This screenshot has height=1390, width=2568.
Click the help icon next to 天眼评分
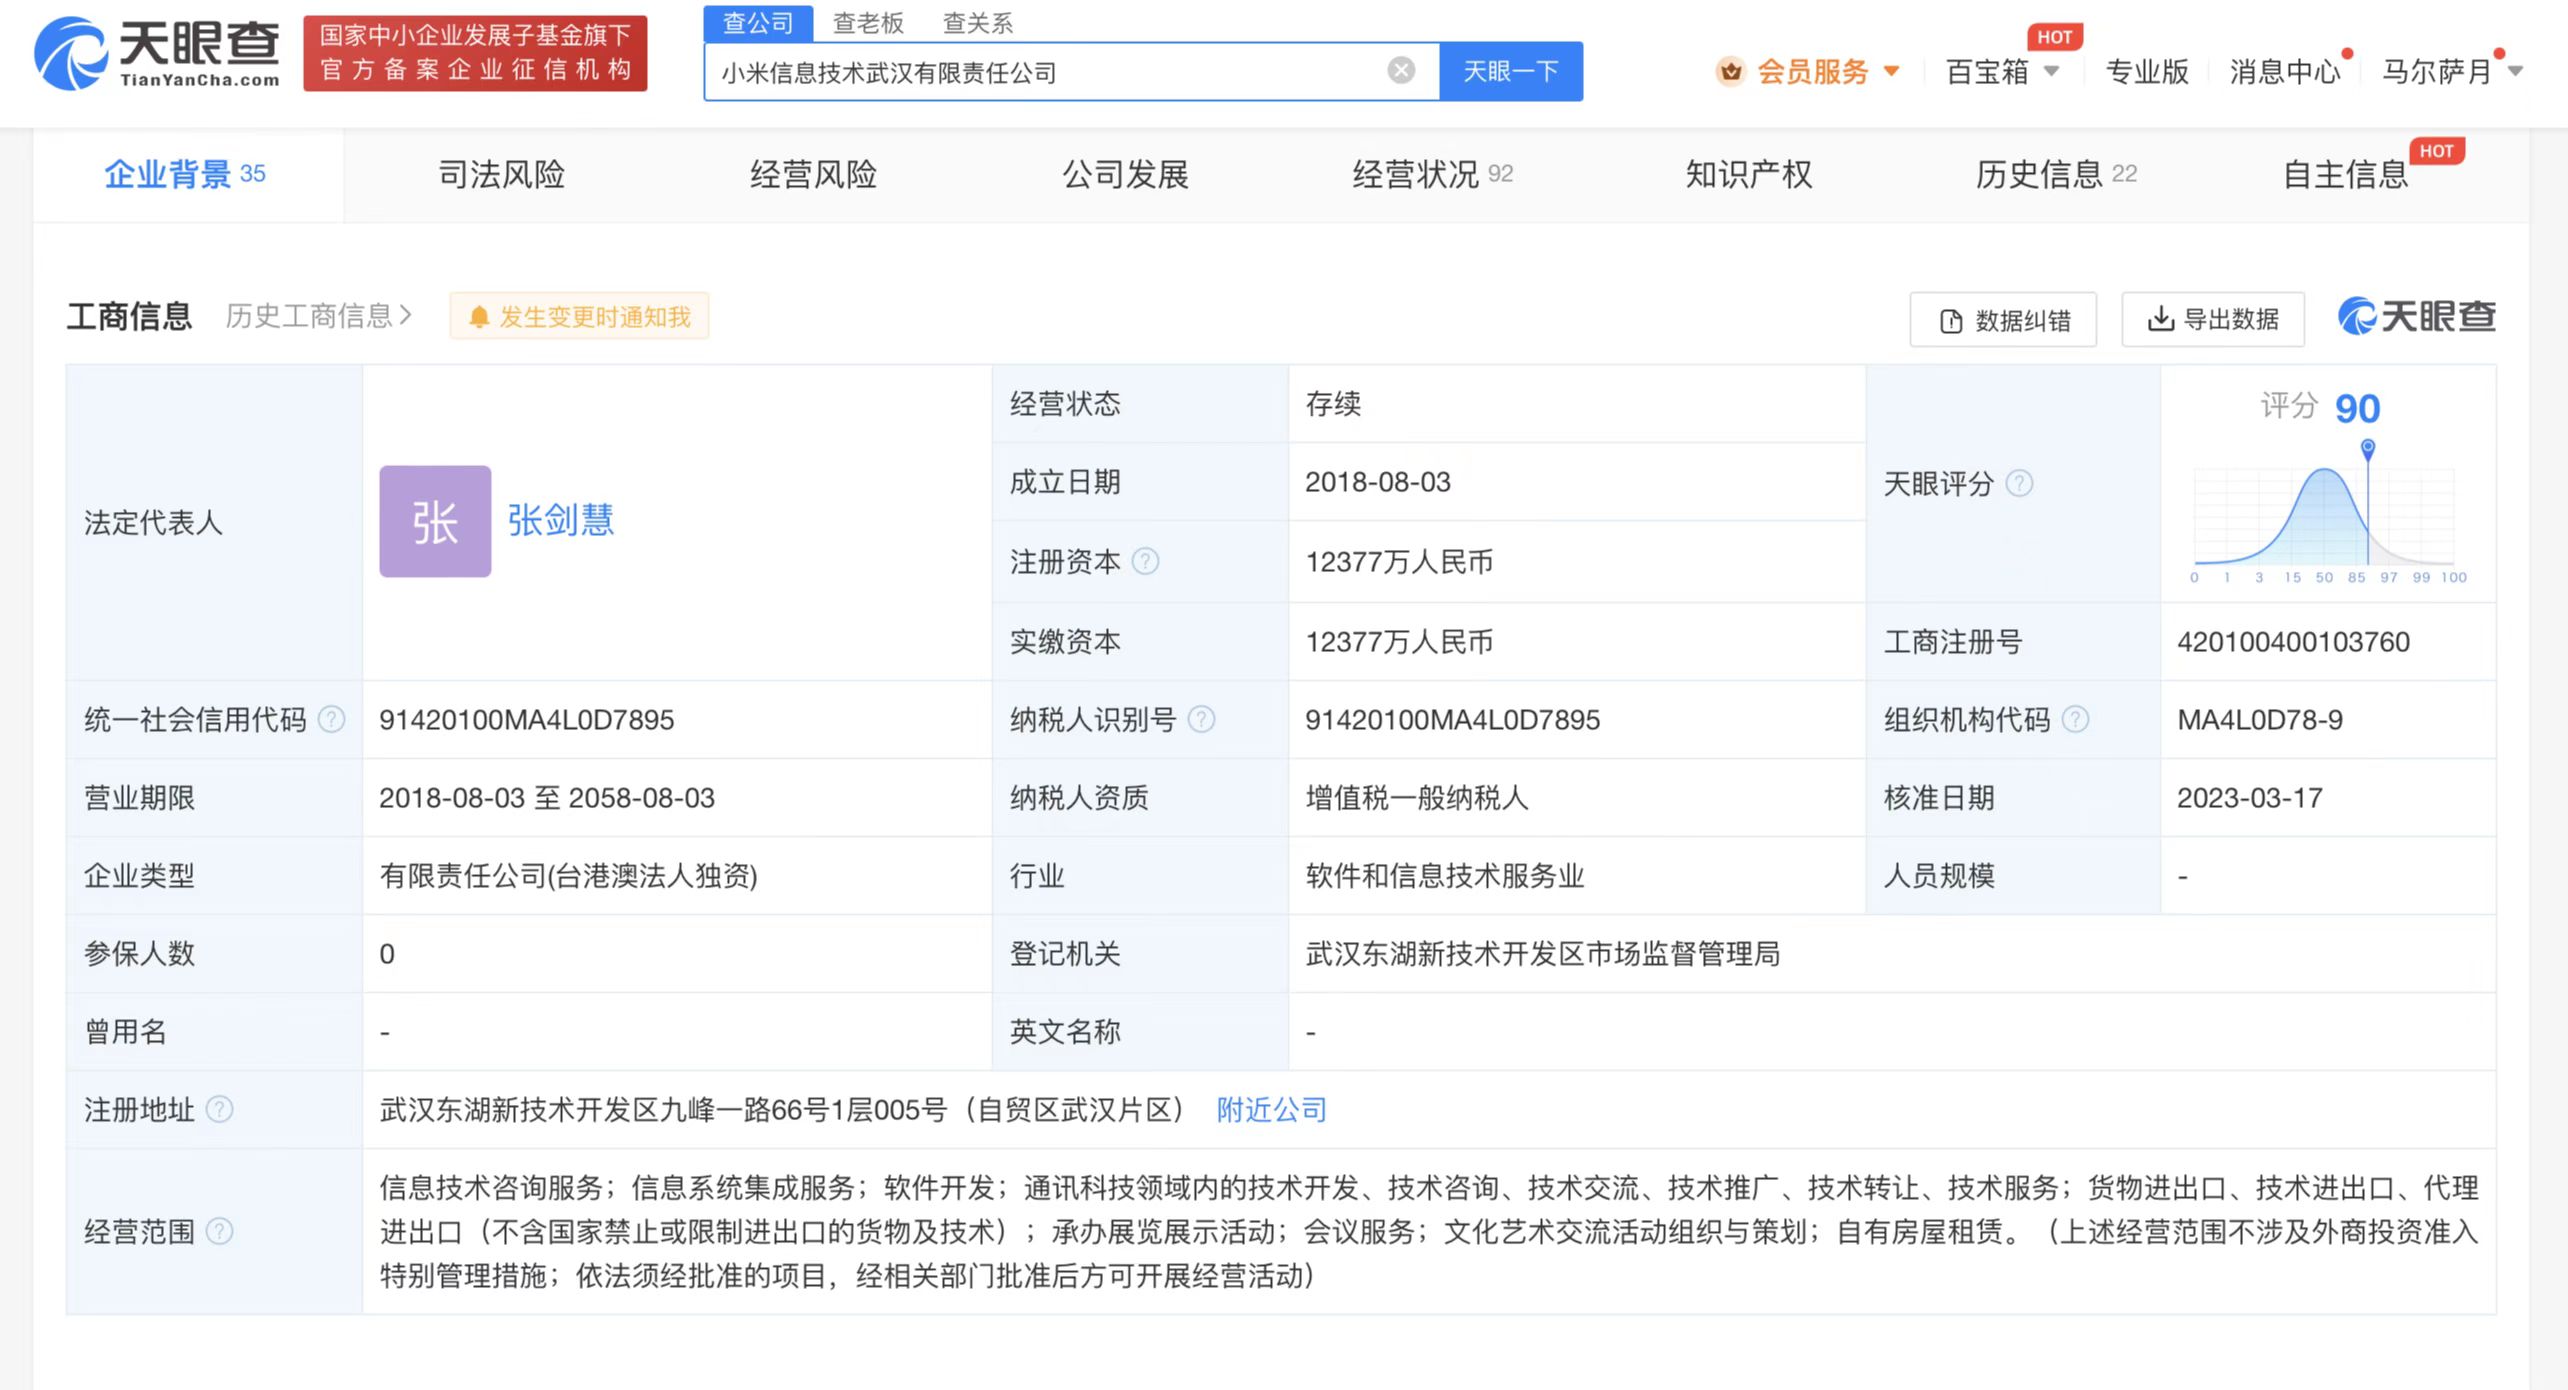click(2019, 483)
